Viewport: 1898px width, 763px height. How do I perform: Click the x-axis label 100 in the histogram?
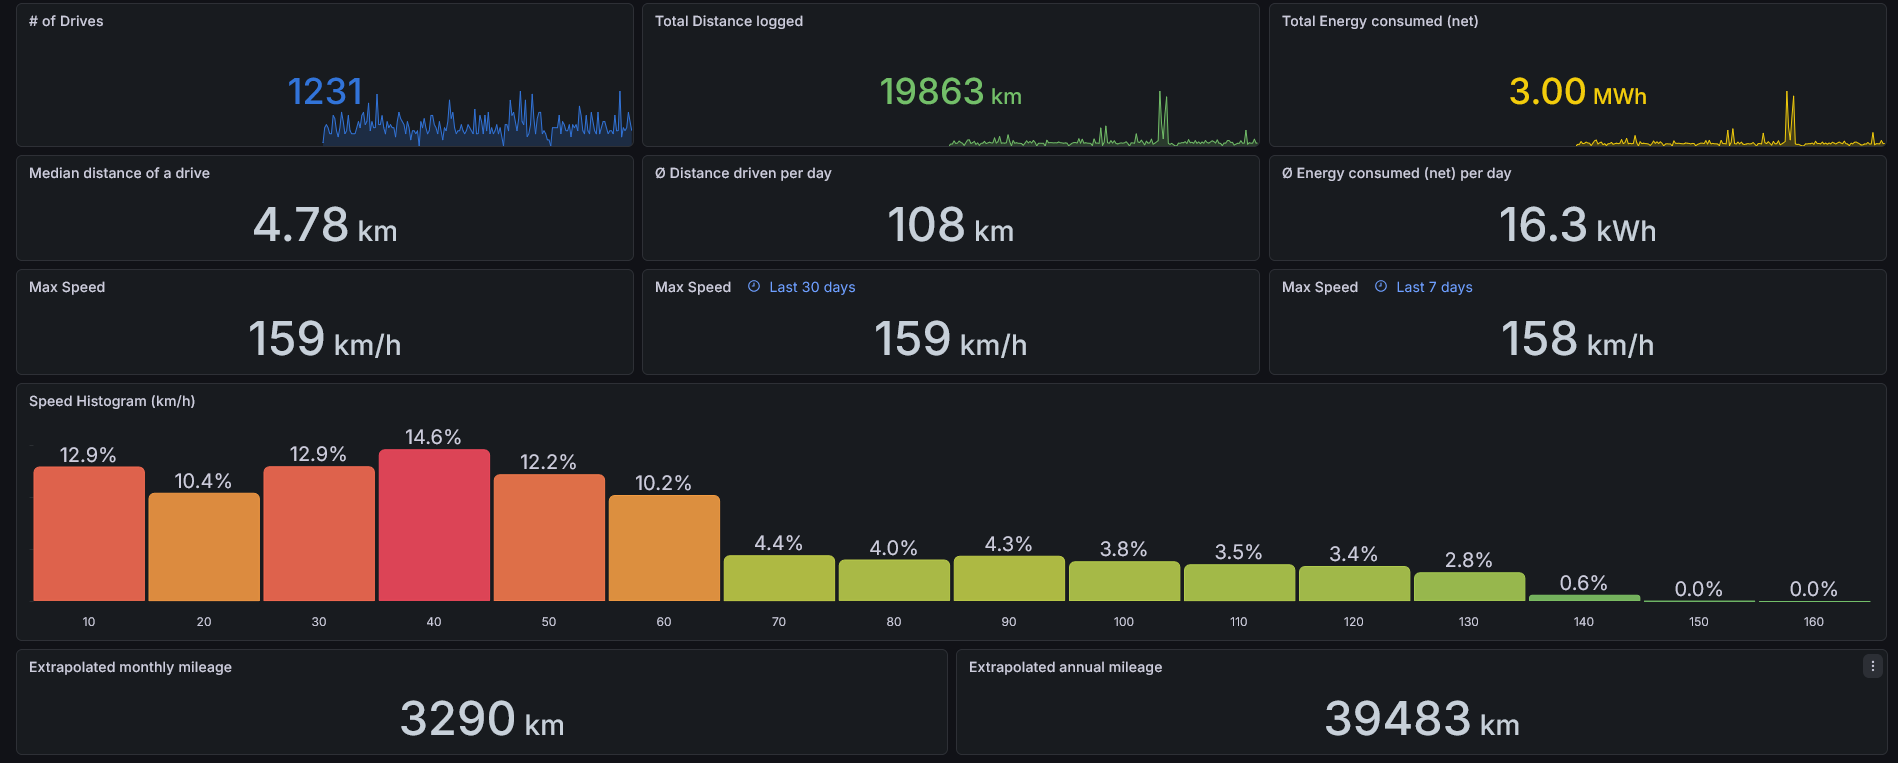point(1124,622)
